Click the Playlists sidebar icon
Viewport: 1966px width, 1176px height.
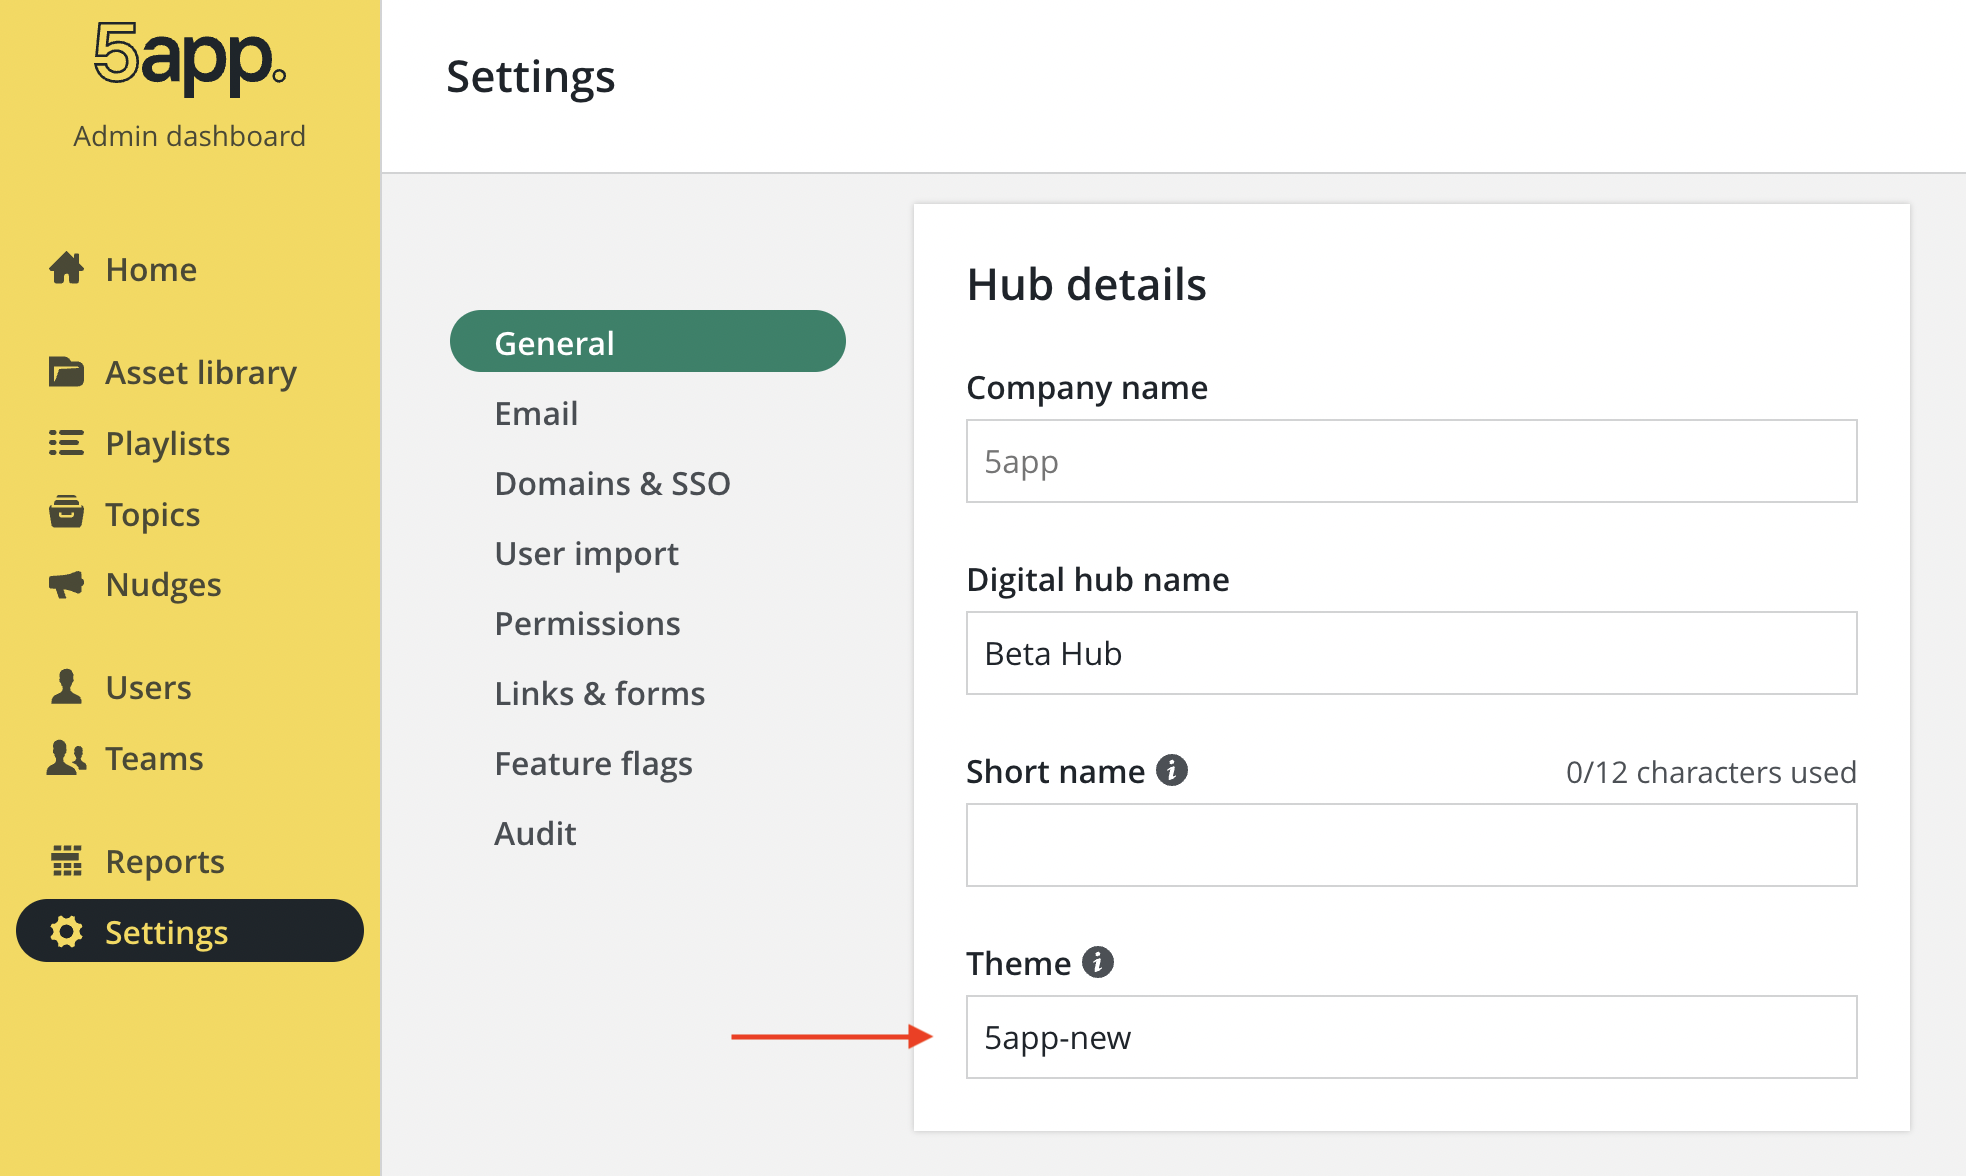(x=67, y=442)
